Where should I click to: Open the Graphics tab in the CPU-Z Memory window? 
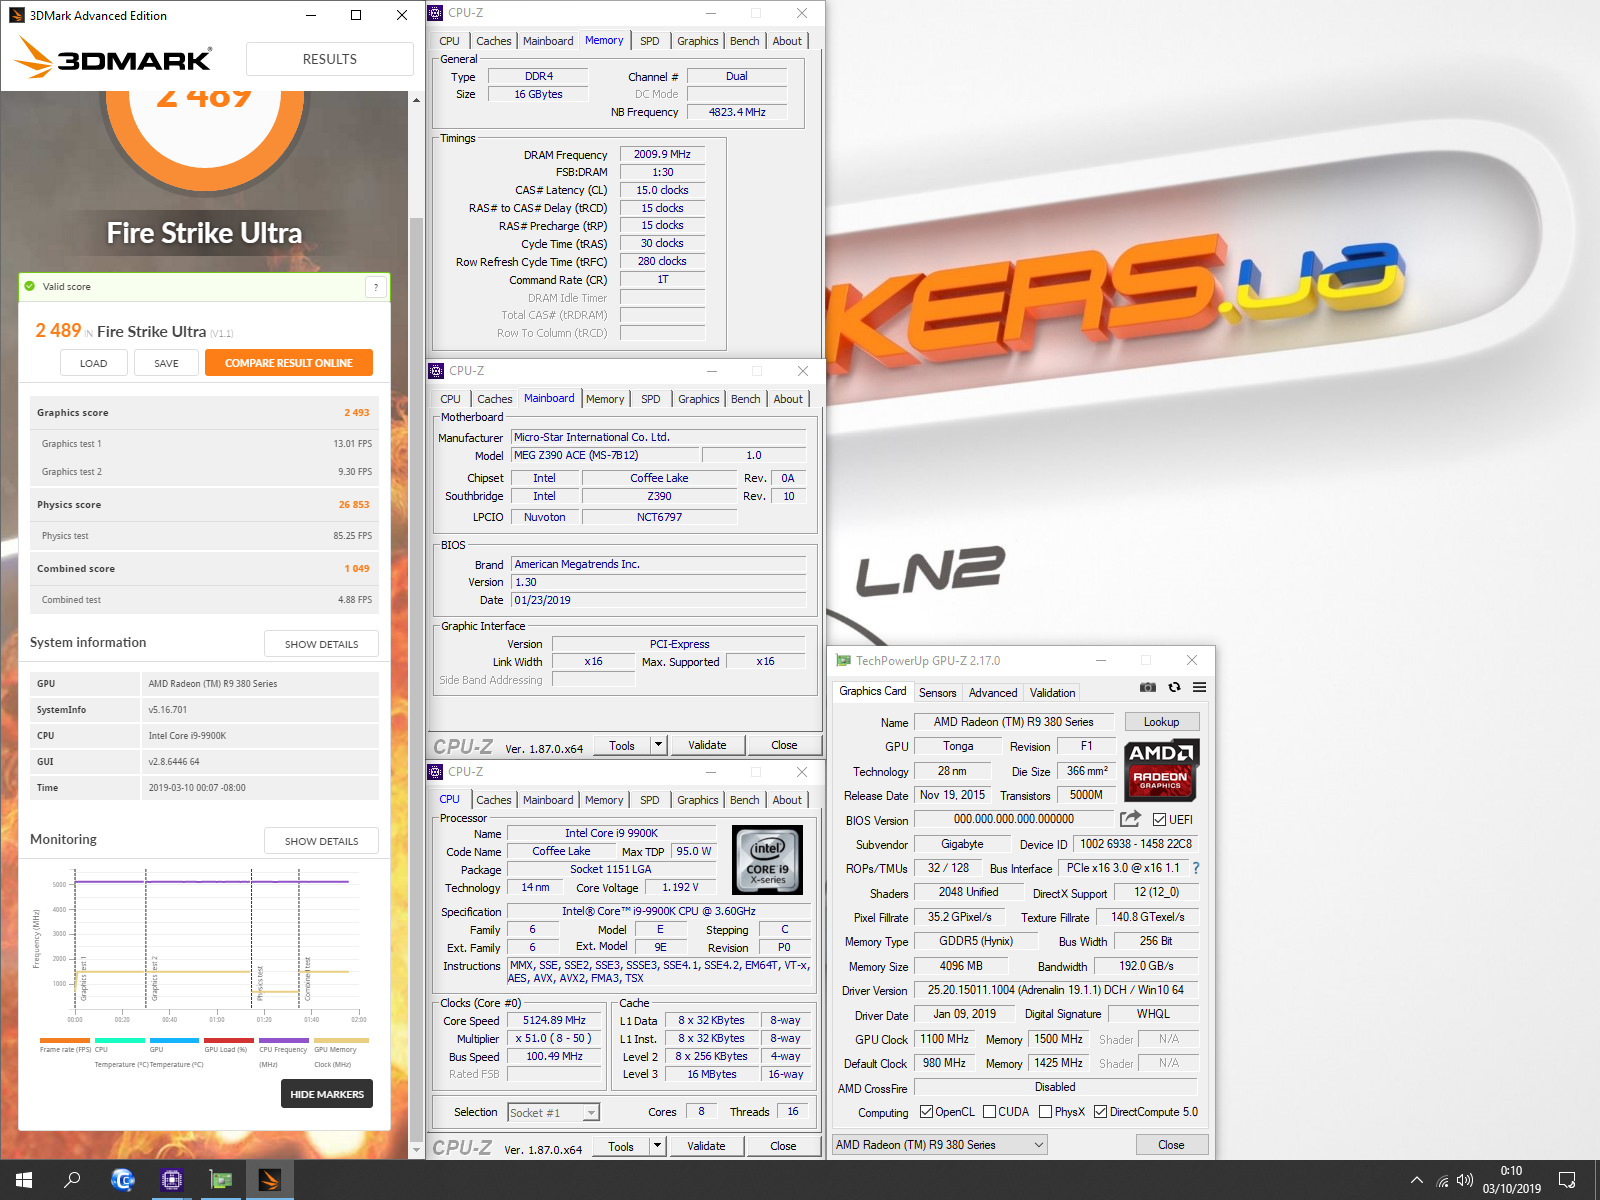698,41
